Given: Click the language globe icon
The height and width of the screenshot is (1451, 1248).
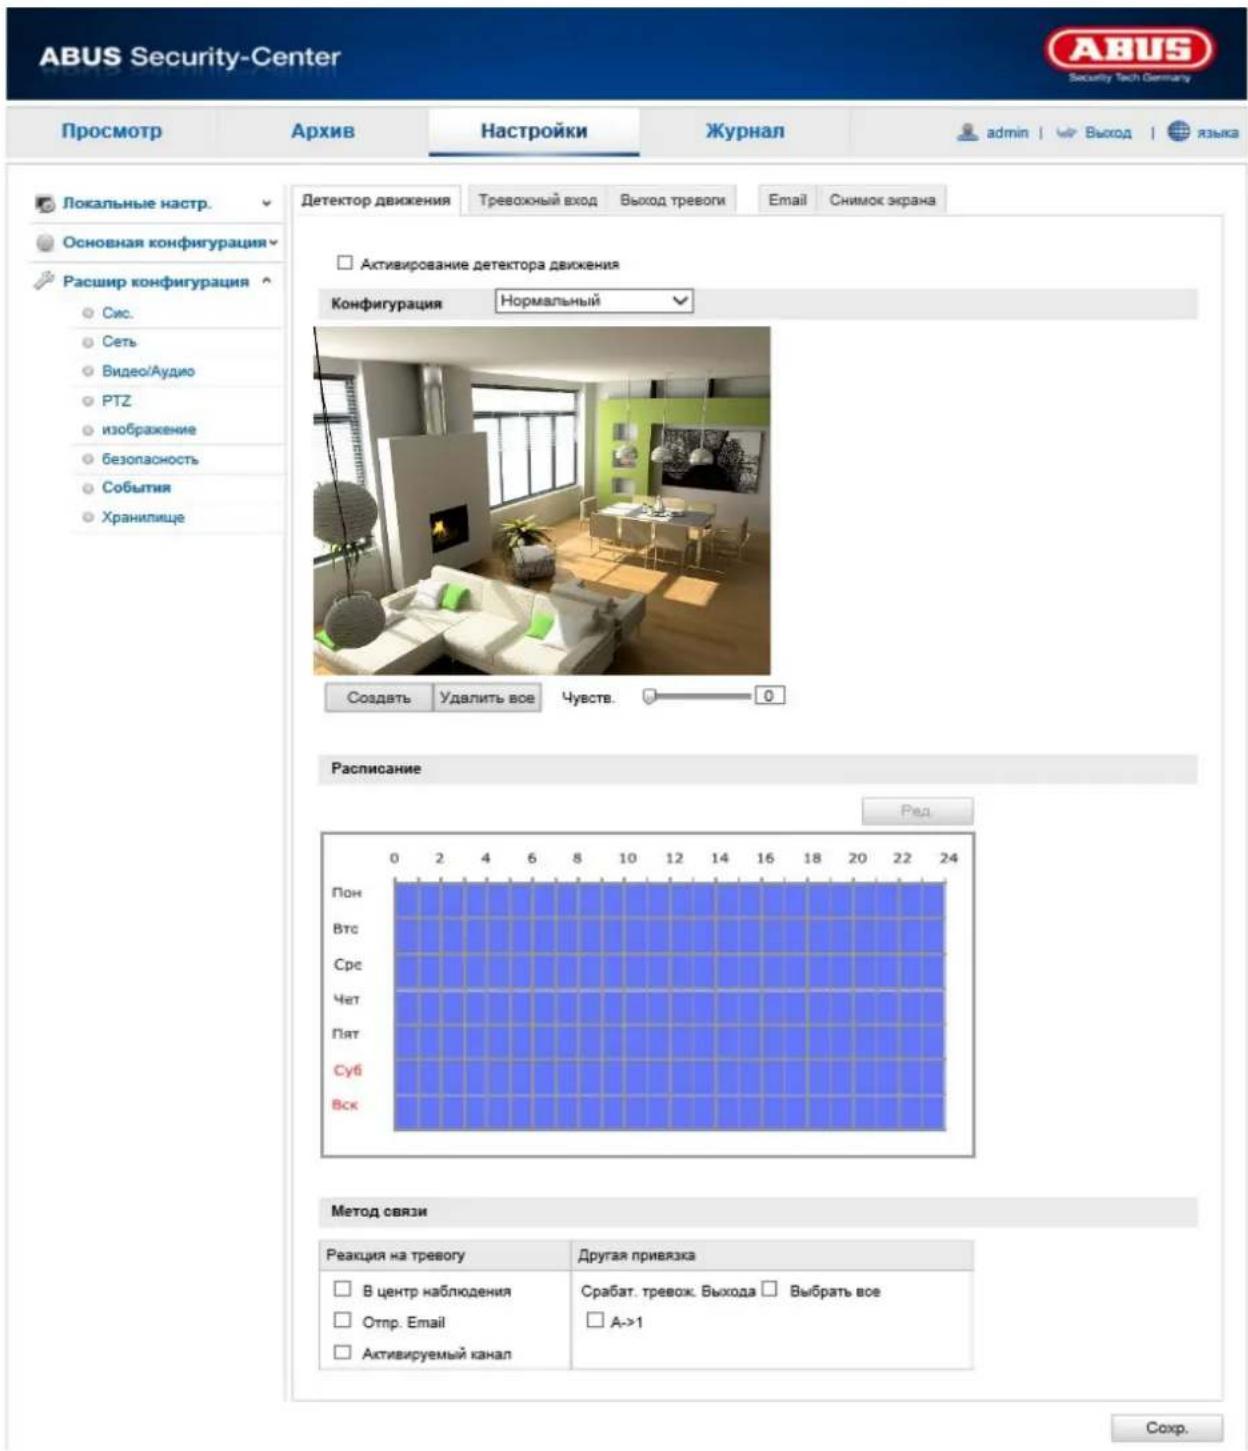Looking at the screenshot, I should [1178, 131].
